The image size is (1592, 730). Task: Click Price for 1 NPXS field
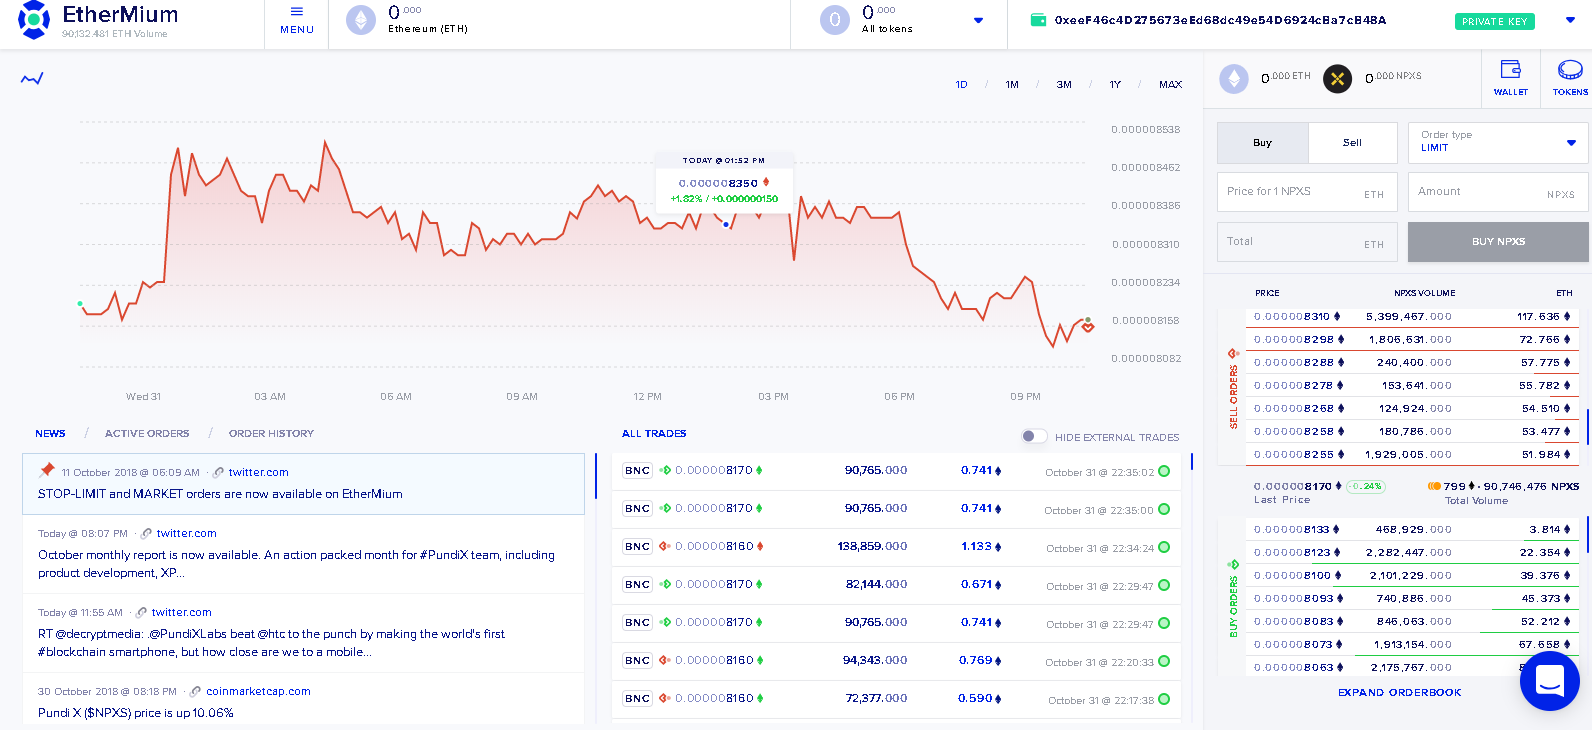coord(1307,191)
